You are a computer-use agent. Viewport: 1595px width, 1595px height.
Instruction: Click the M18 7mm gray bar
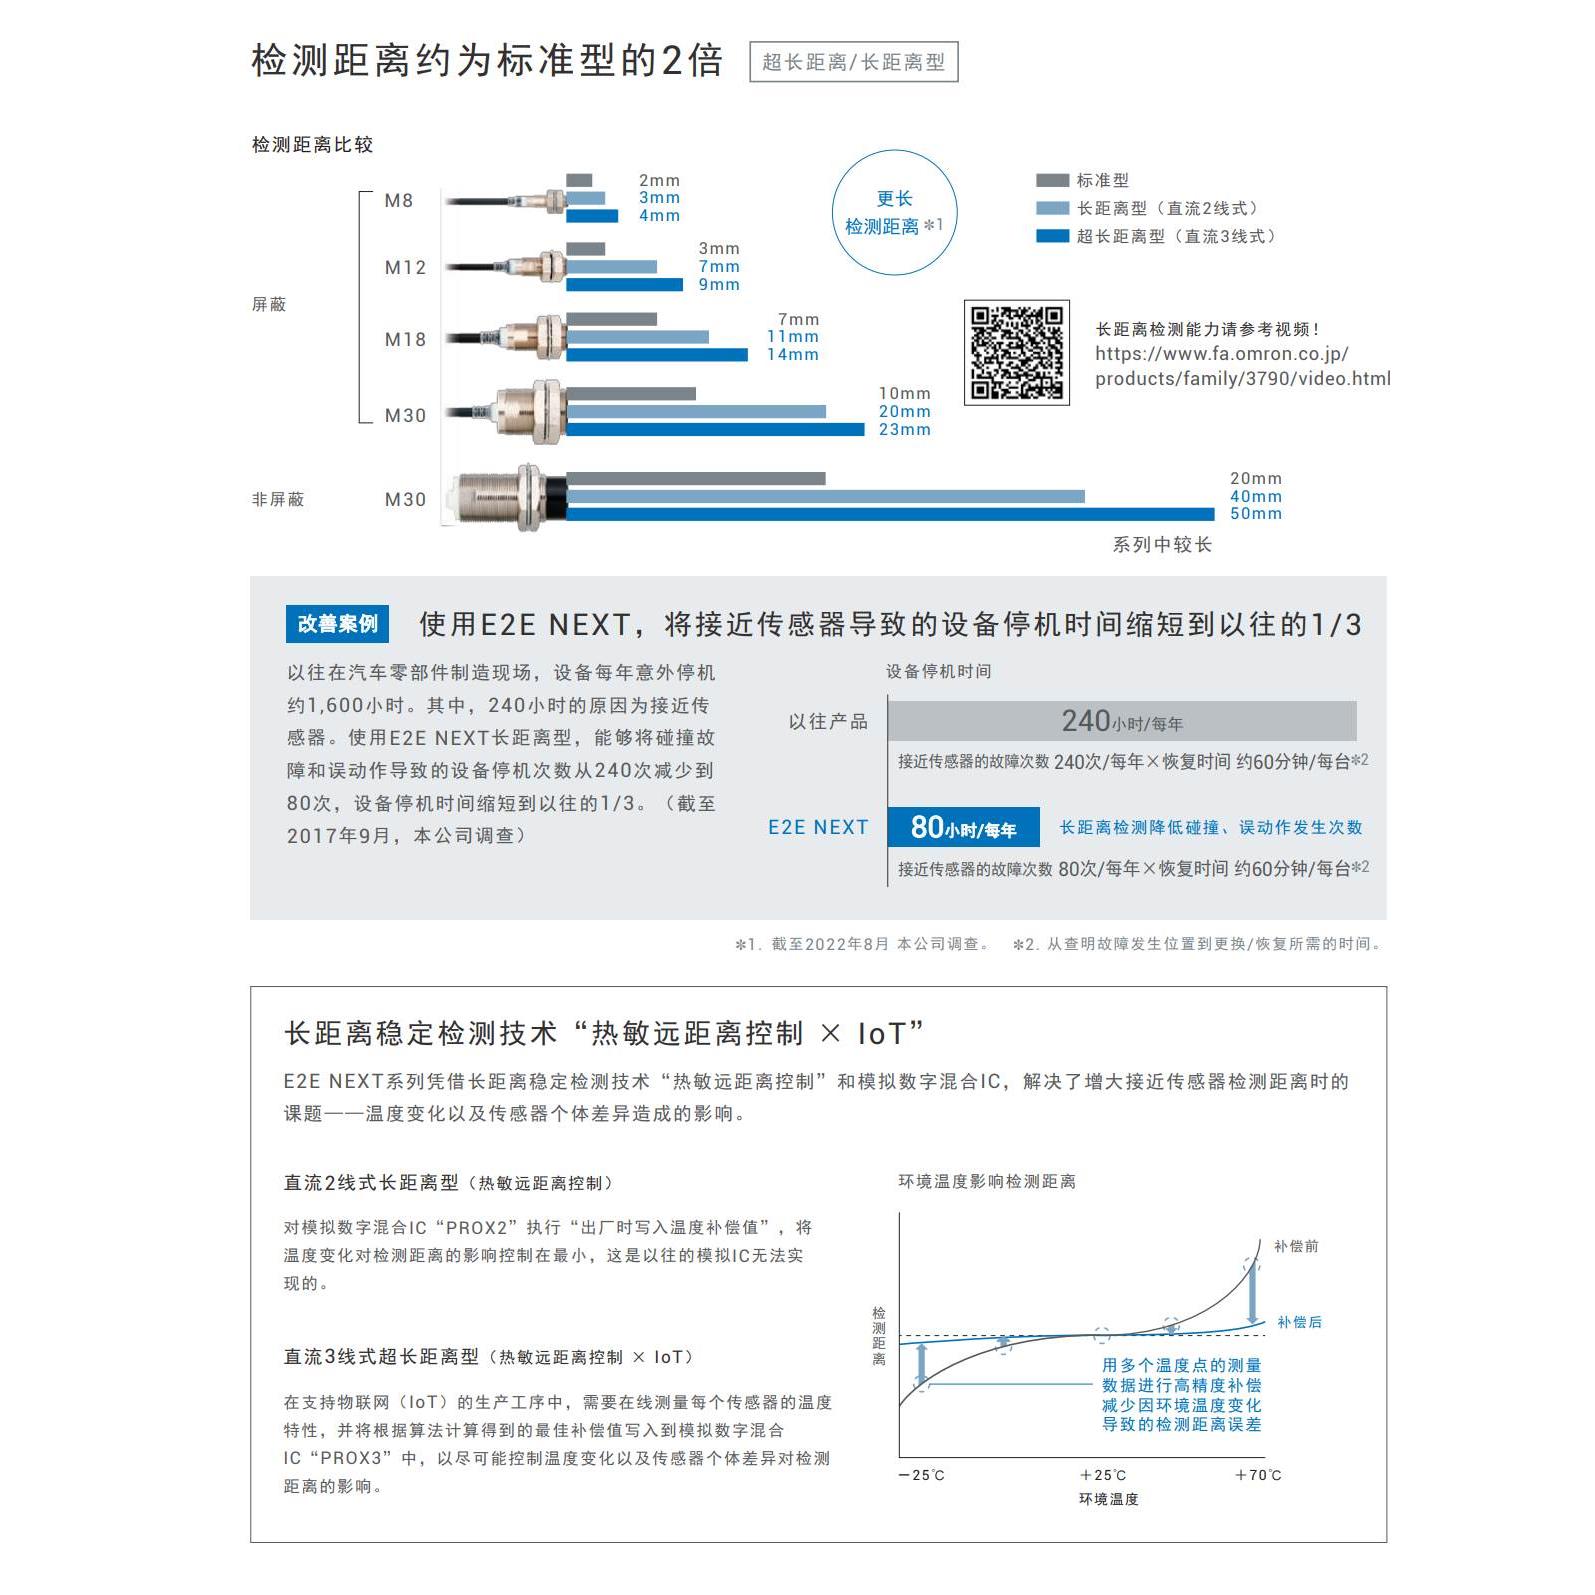[612, 319]
